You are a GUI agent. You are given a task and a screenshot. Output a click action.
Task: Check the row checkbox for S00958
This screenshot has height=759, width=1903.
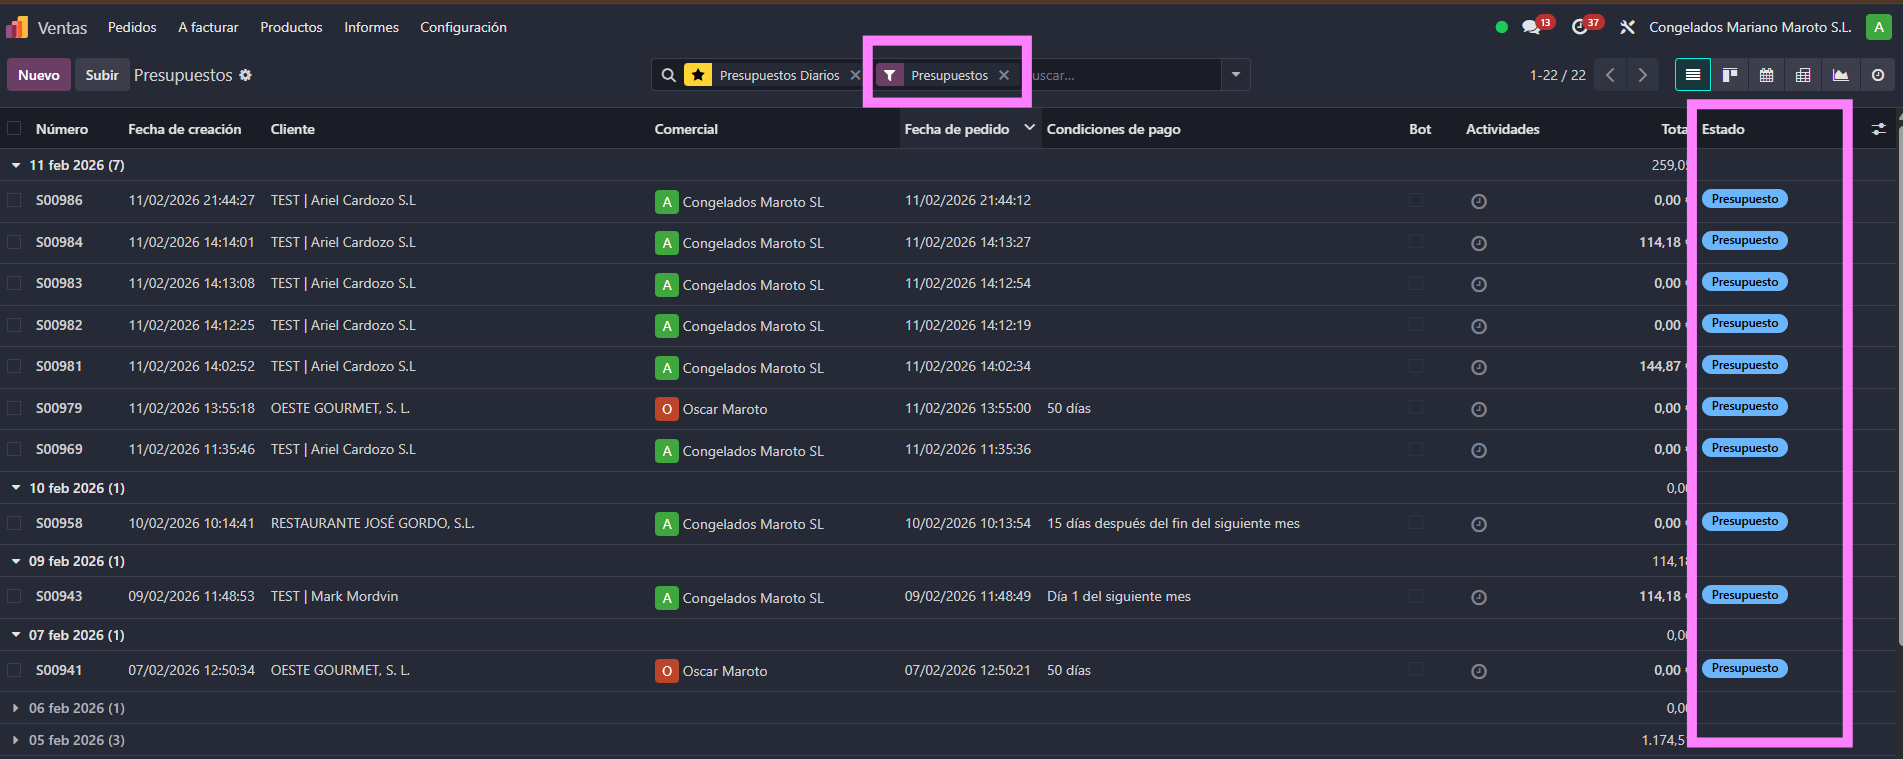tap(14, 523)
